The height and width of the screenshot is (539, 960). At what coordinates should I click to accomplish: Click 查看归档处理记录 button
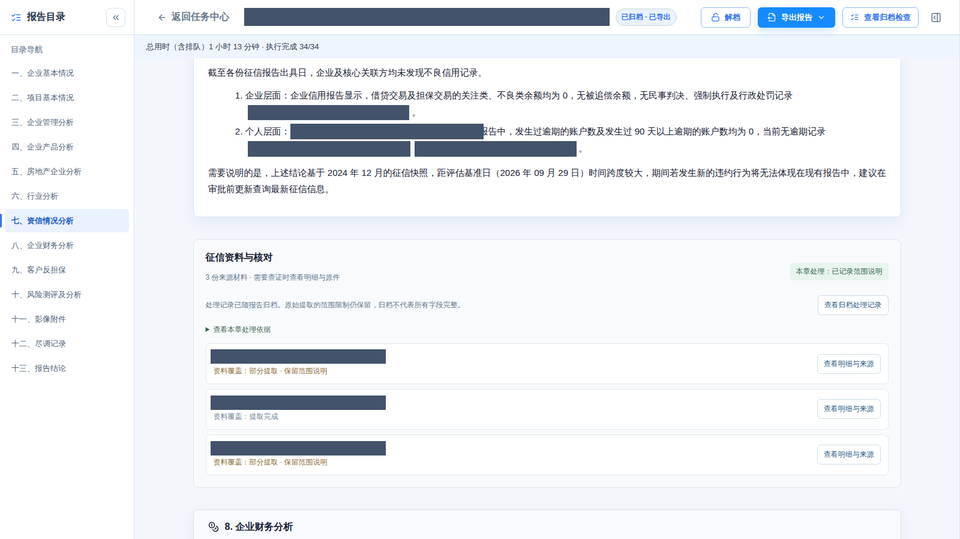(853, 305)
